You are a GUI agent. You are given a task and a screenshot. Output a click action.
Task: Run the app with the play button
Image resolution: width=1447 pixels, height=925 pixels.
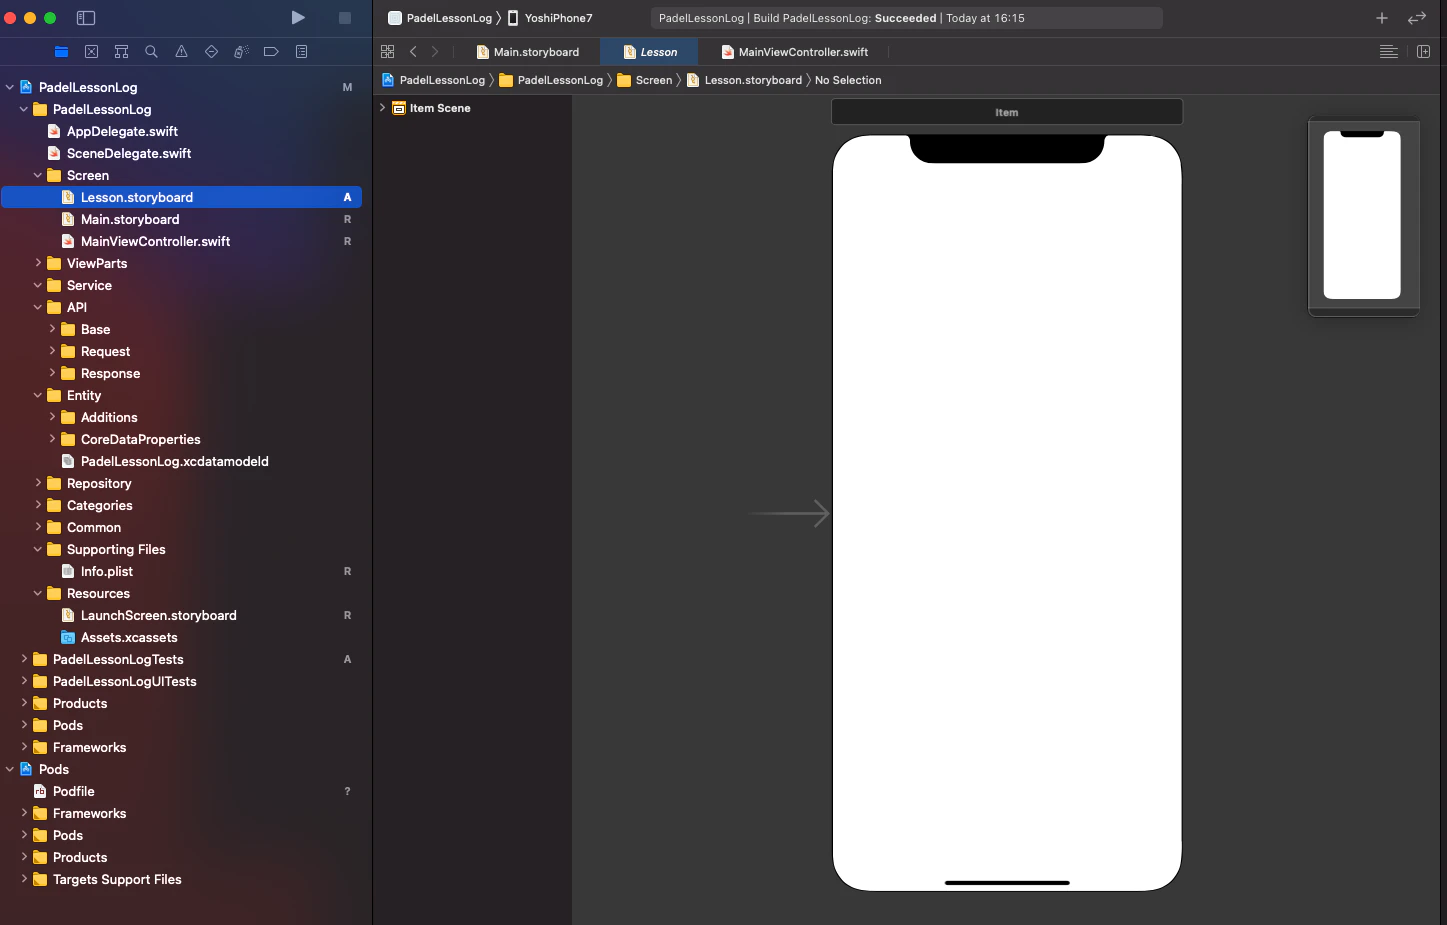(298, 17)
